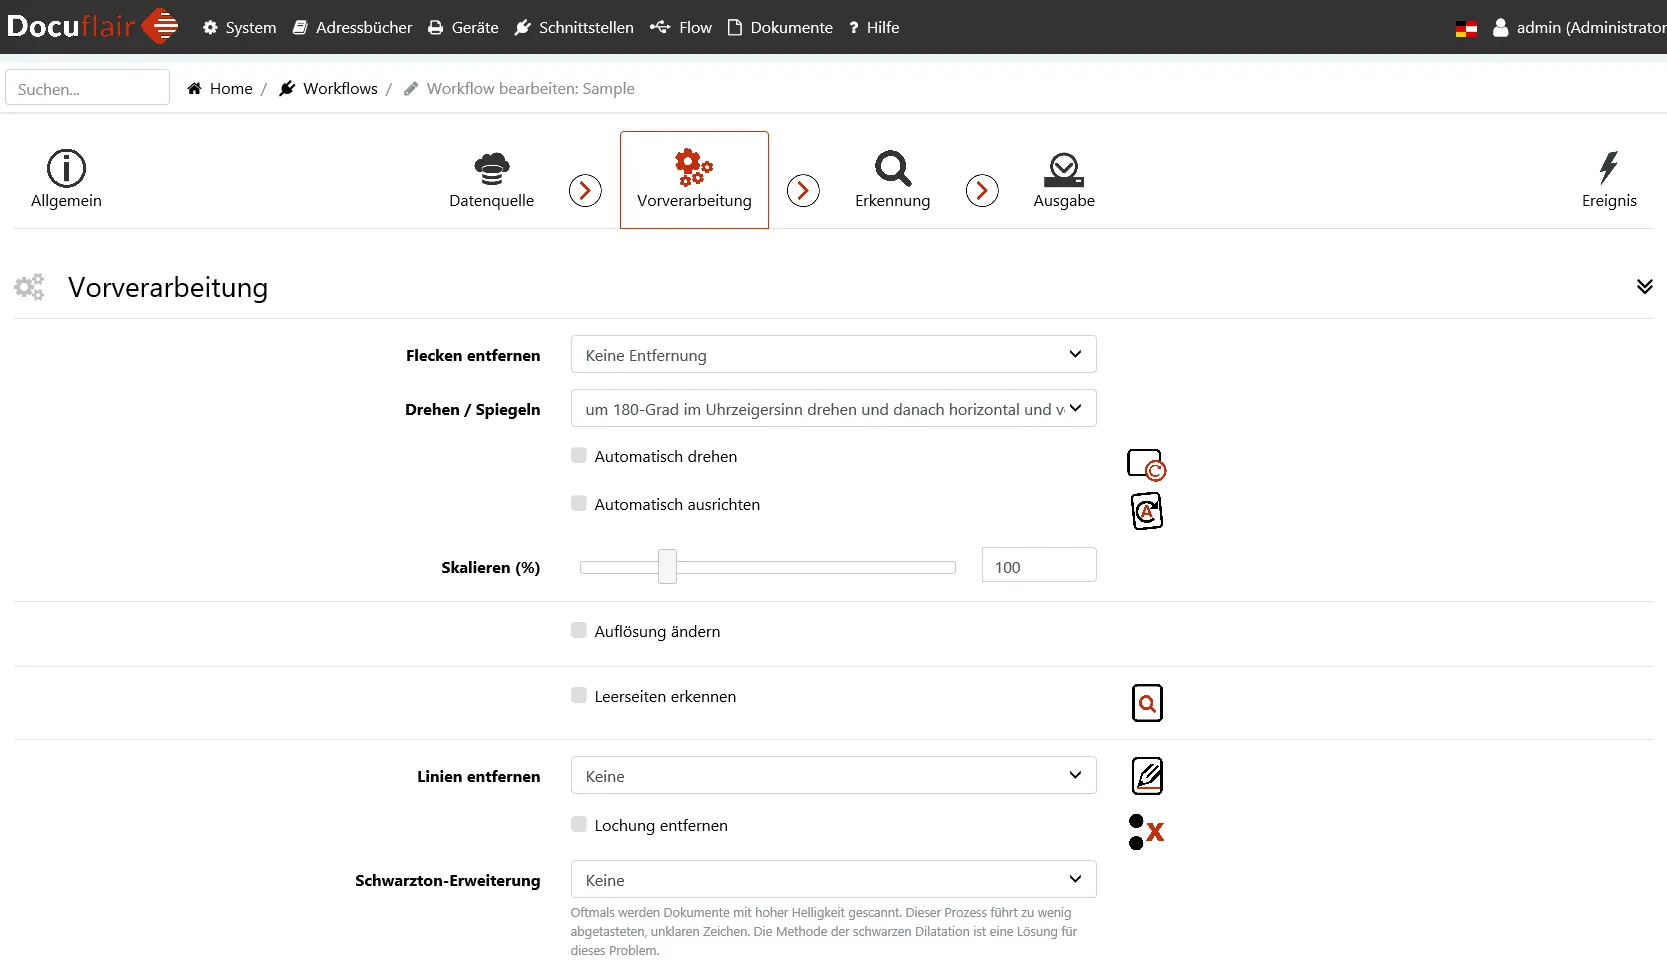Open the Flecken entfernen dropdown
1667x962 pixels.
tap(833, 355)
